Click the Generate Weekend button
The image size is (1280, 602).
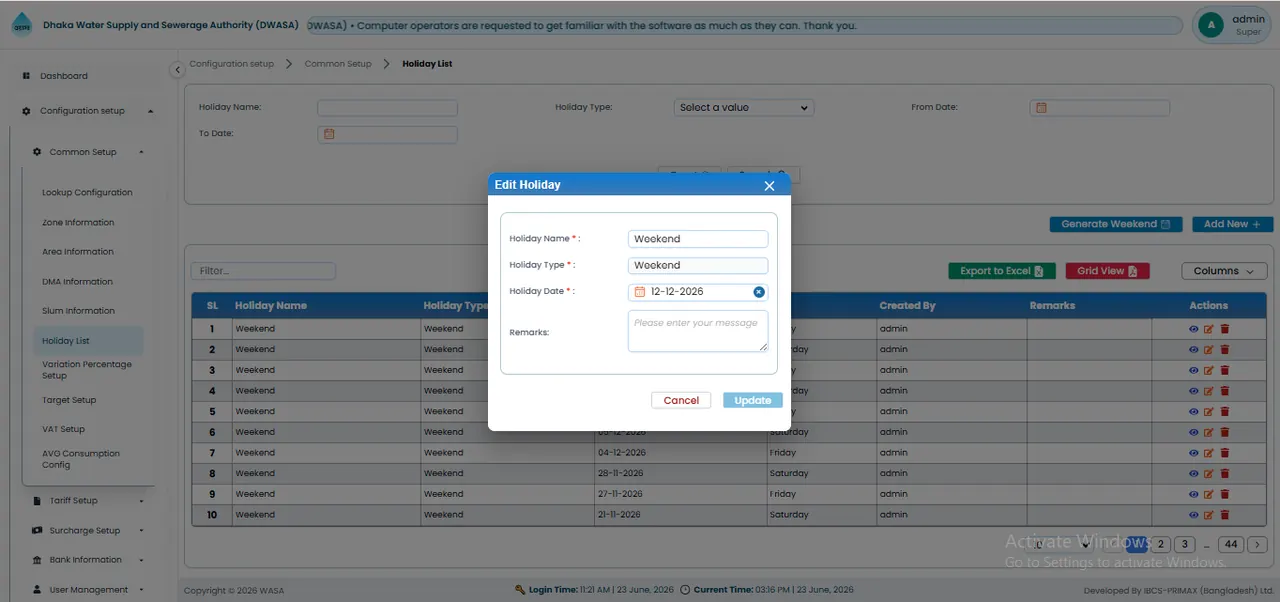tap(1116, 225)
